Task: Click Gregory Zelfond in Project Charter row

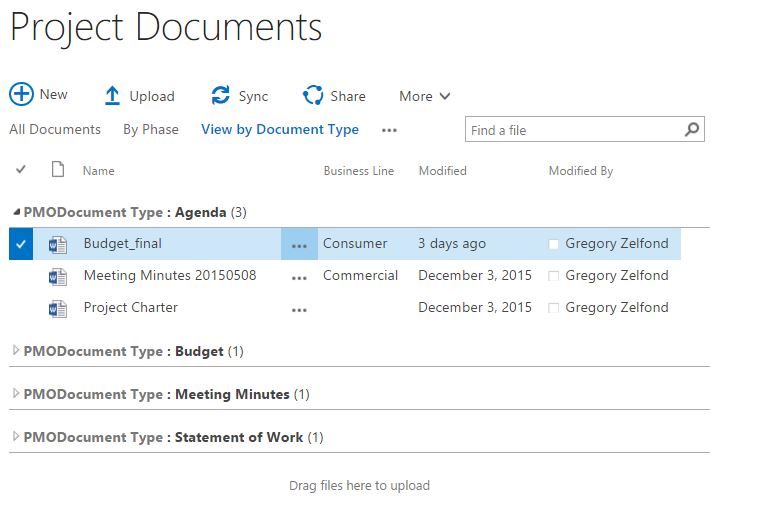Action: 617,307
